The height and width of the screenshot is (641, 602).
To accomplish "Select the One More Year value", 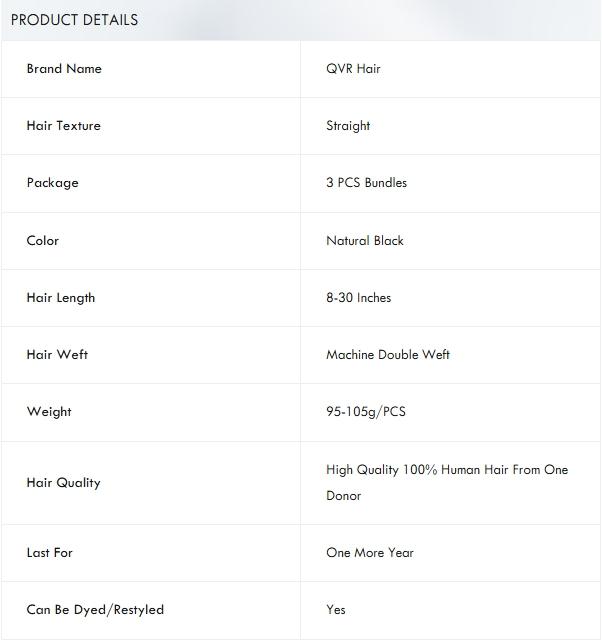I will 369,553.
